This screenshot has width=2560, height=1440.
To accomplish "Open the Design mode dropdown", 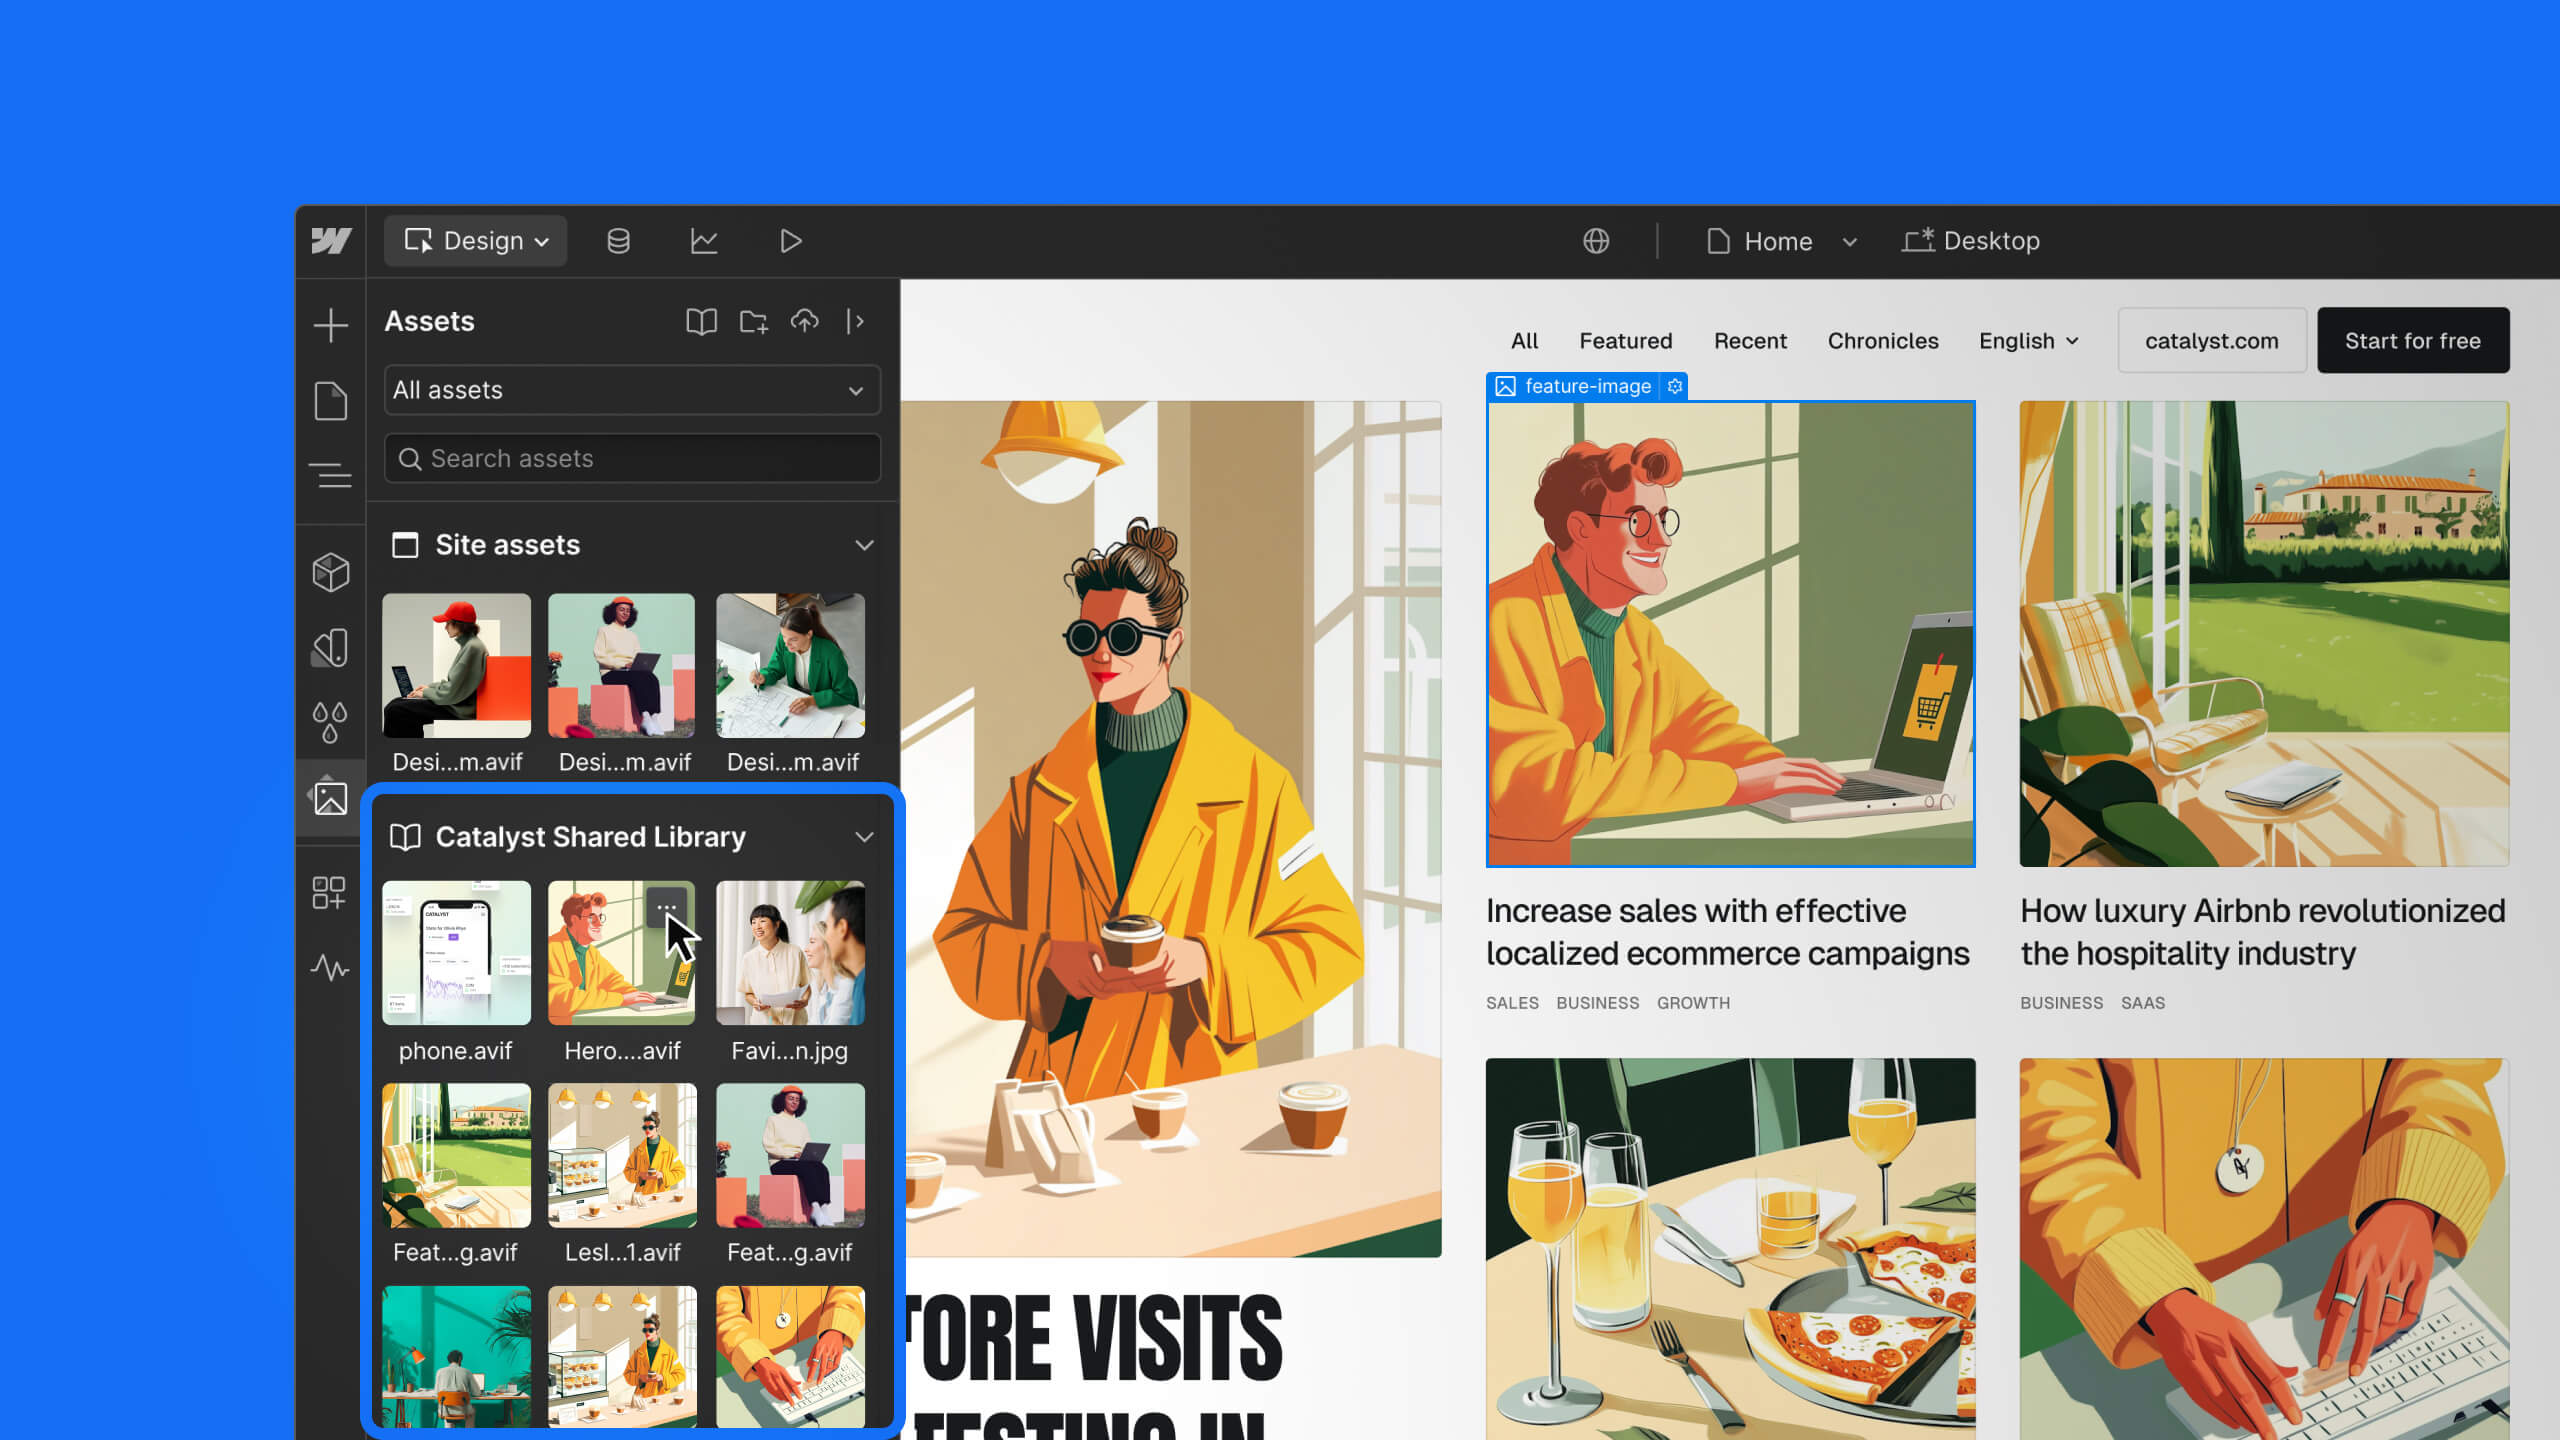I will pyautogui.click(x=476, y=241).
